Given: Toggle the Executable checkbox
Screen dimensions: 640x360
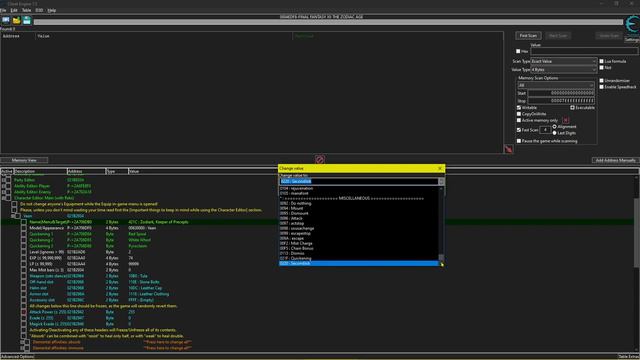Looking at the screenshot, I should tap(572, 108).
